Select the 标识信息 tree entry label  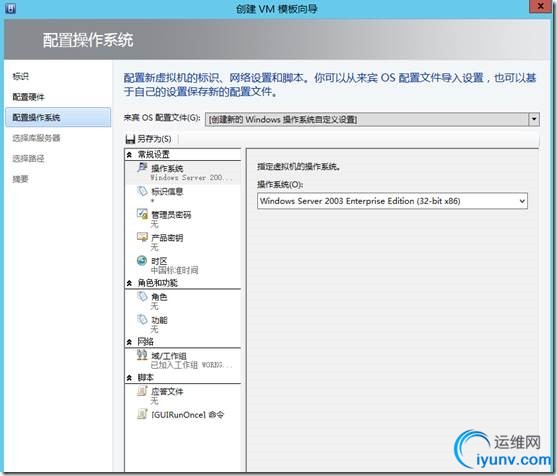pyautogui.click(x=167, y=192)
